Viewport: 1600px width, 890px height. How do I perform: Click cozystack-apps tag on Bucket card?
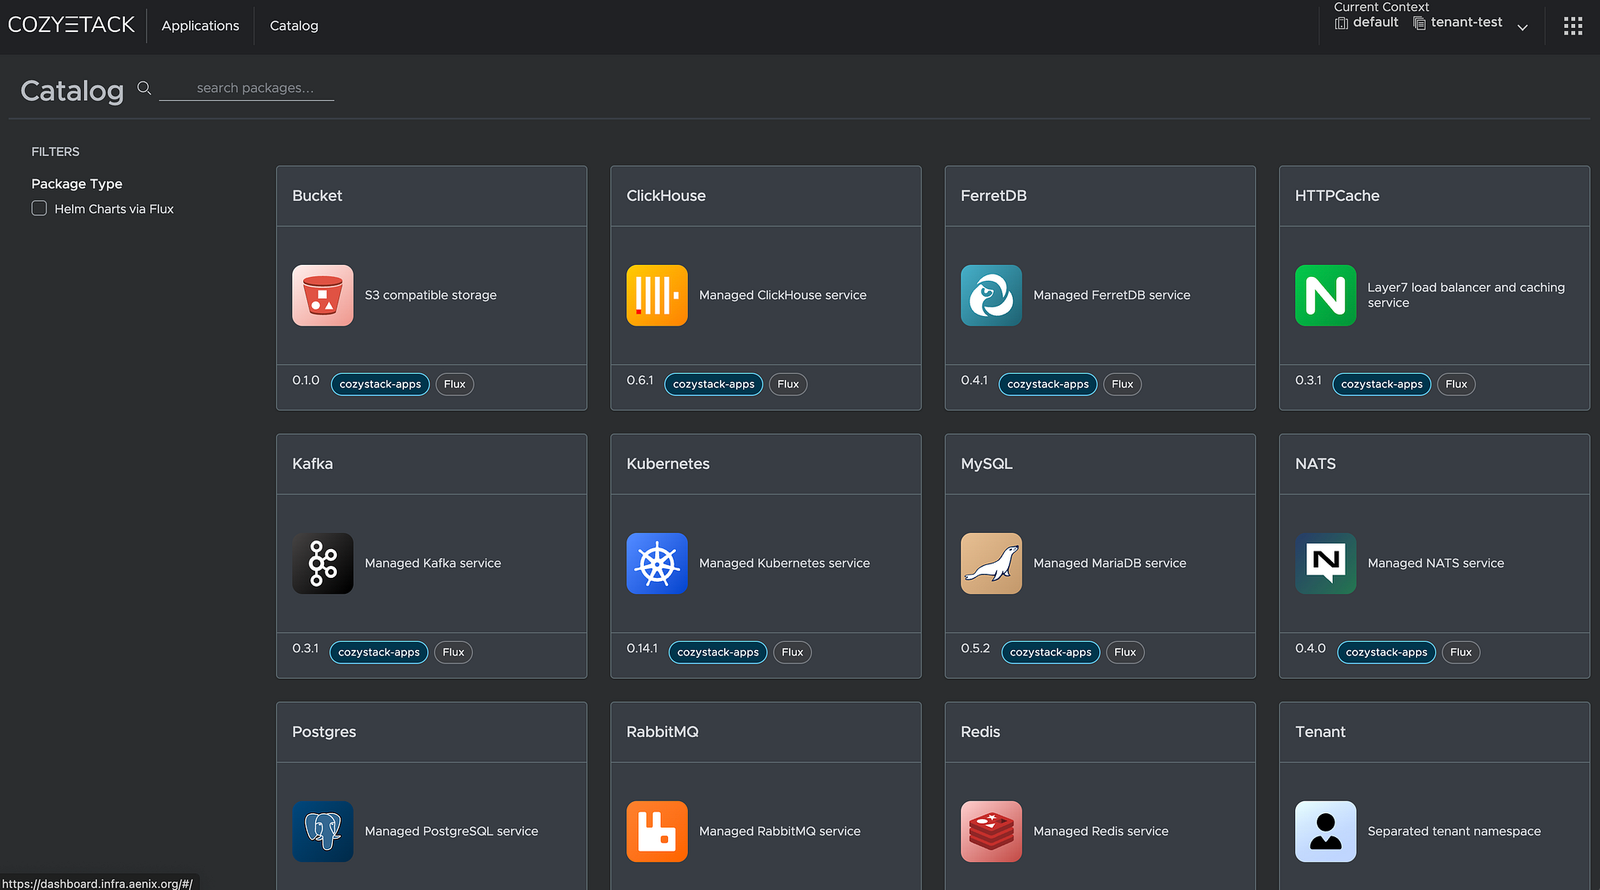click(380, 384)
